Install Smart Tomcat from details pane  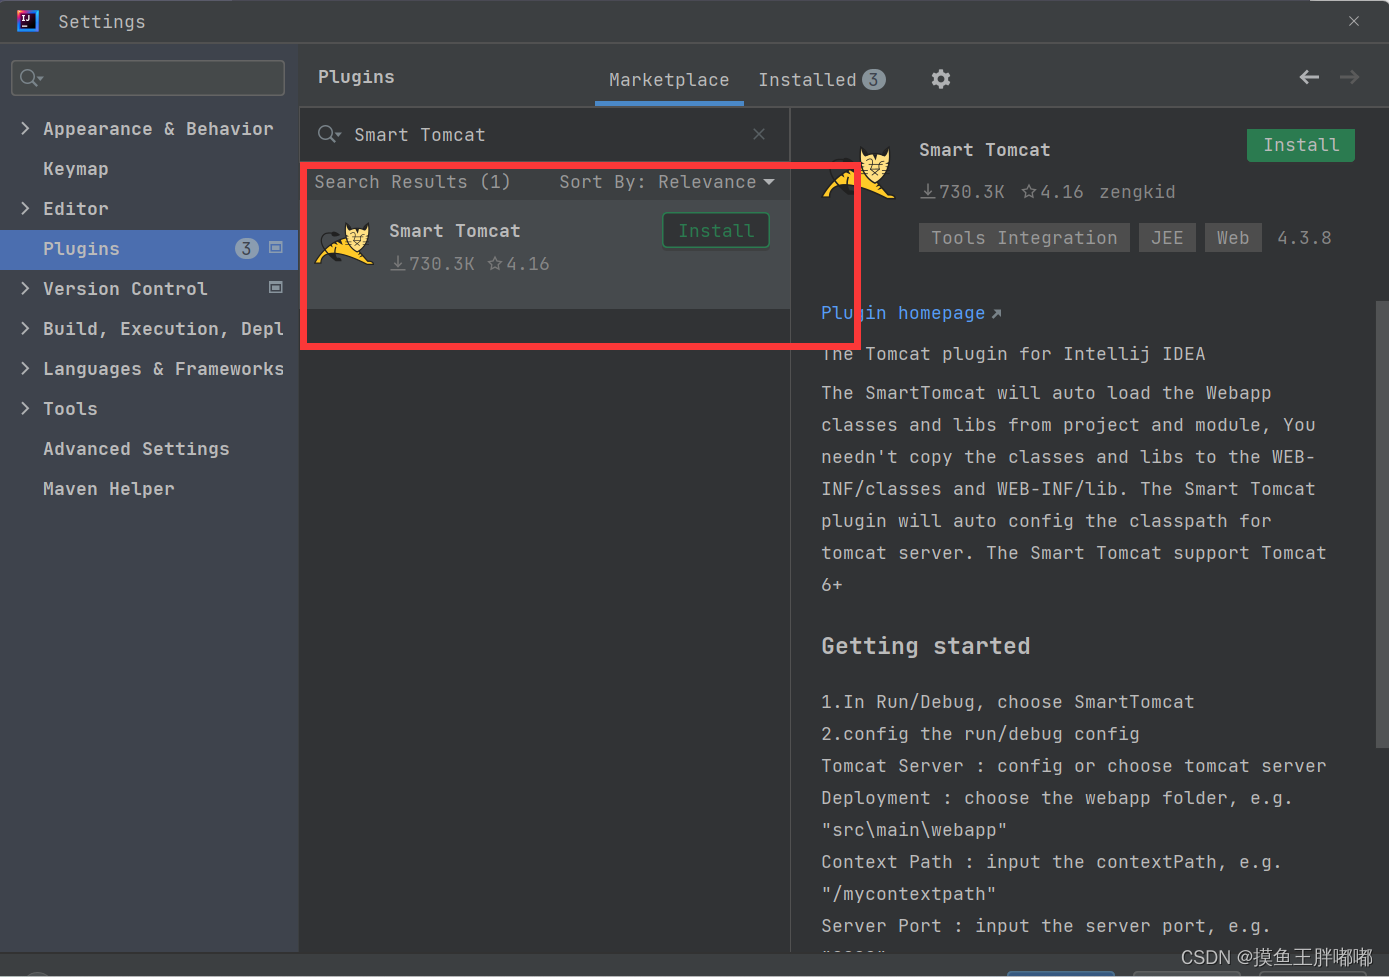(1300, 145)
